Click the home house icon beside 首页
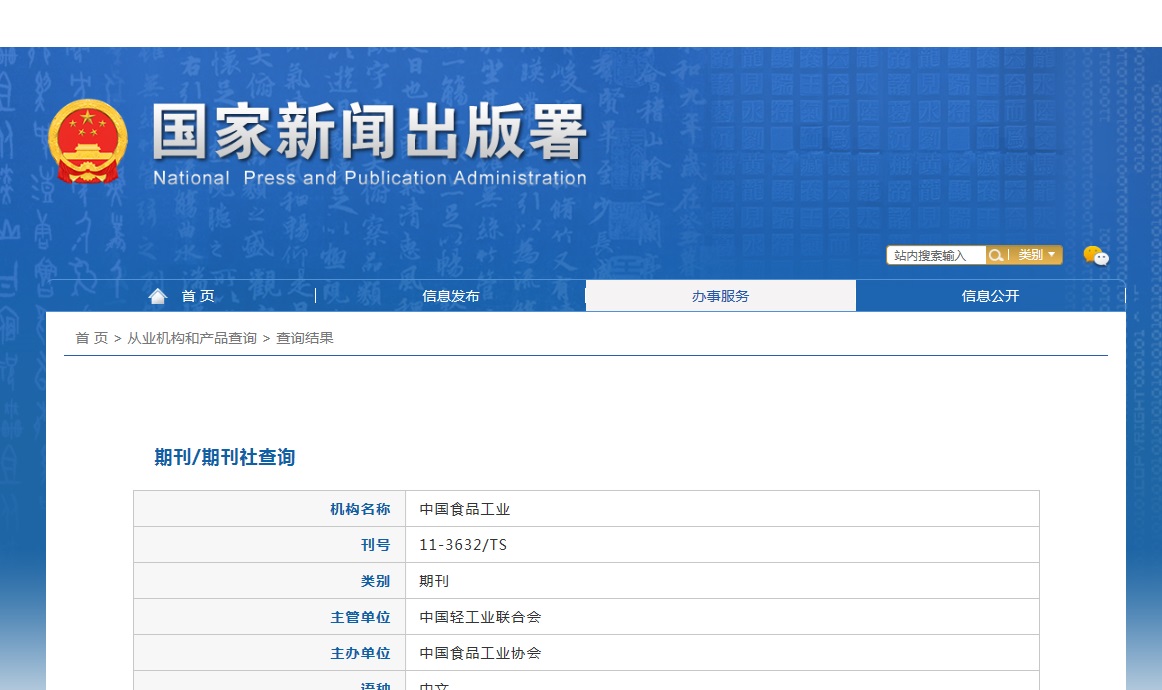This screenshot has height=690, width=1162. coord(157,294)
